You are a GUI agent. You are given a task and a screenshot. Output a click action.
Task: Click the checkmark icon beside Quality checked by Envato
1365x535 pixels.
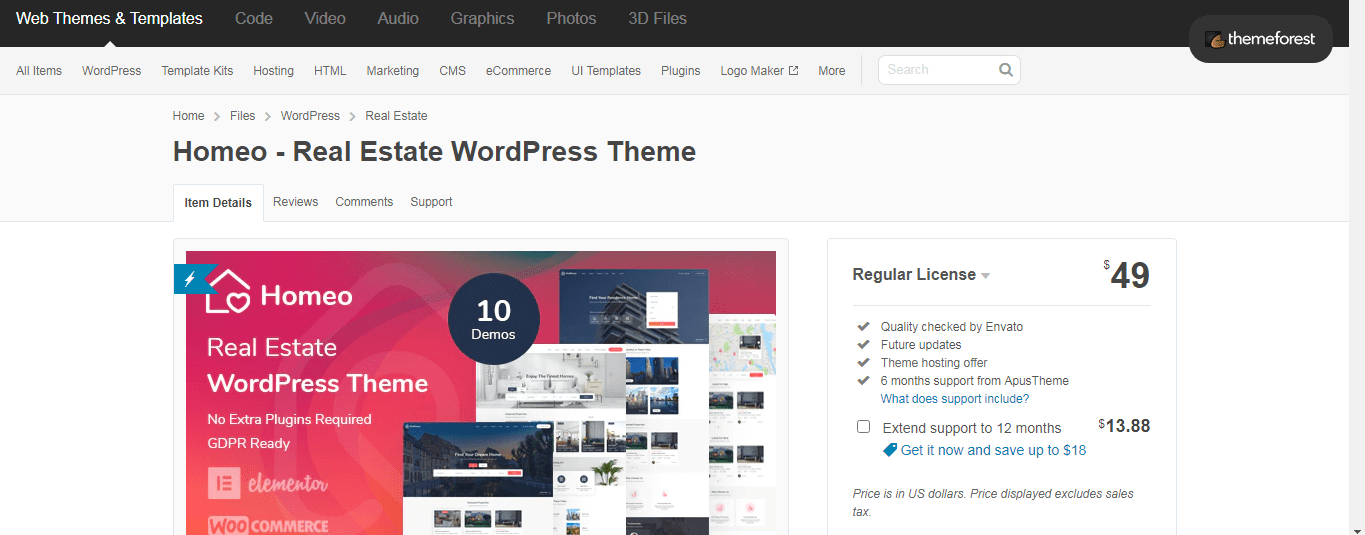coord(863,327)
